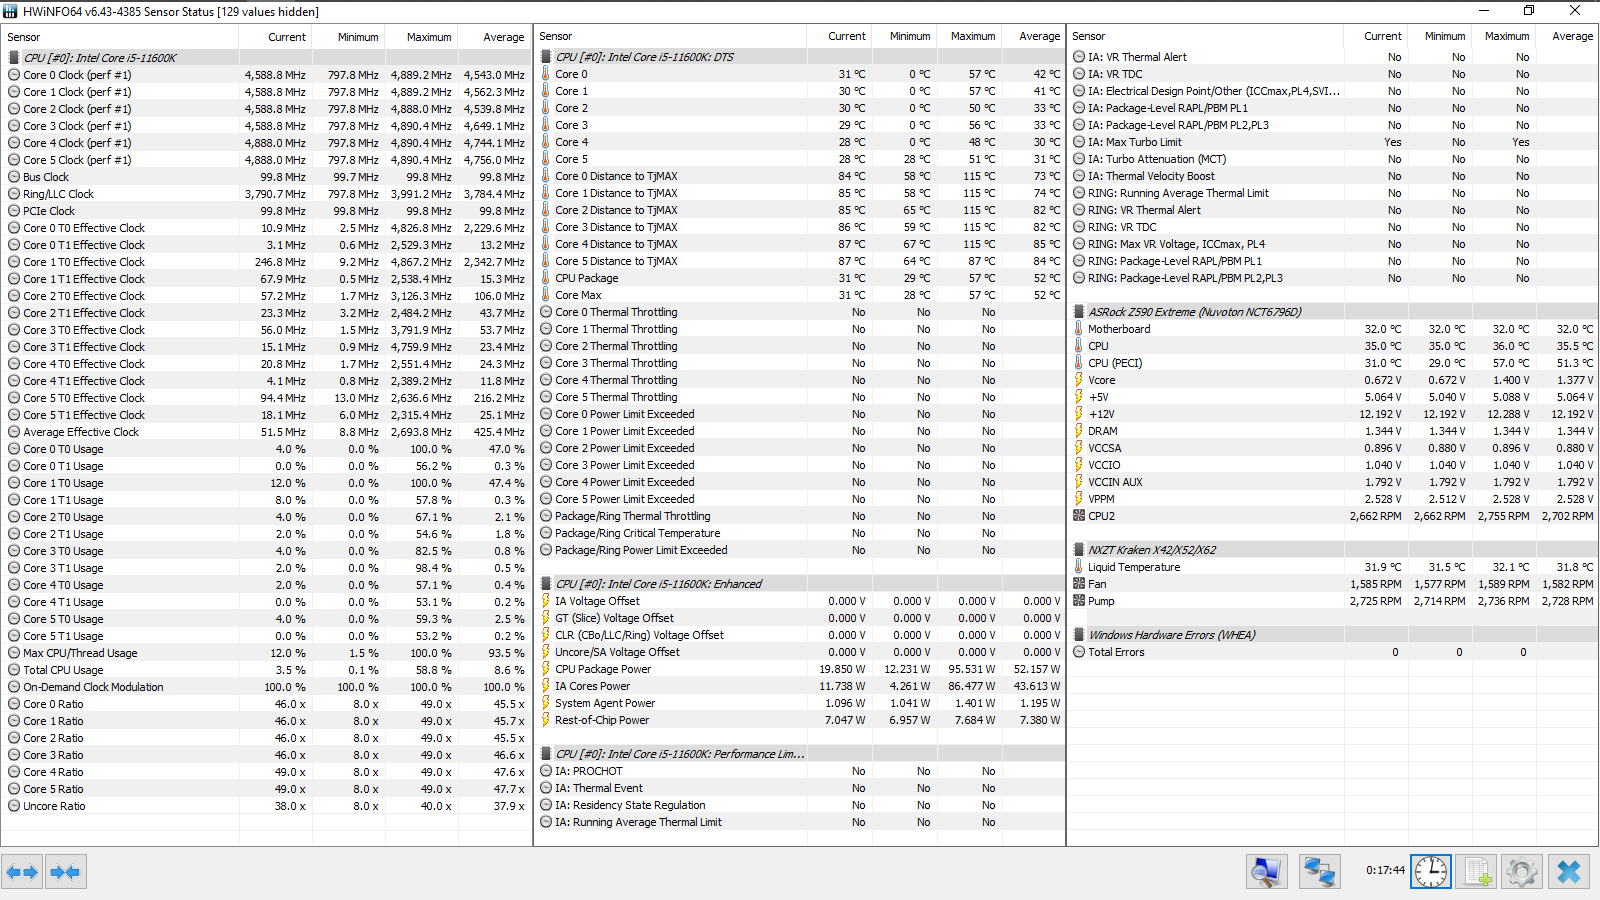Select the IA: Max Turbo Limit row
Viewport: 1600px width, 900px height.
tap(1333, 142)
